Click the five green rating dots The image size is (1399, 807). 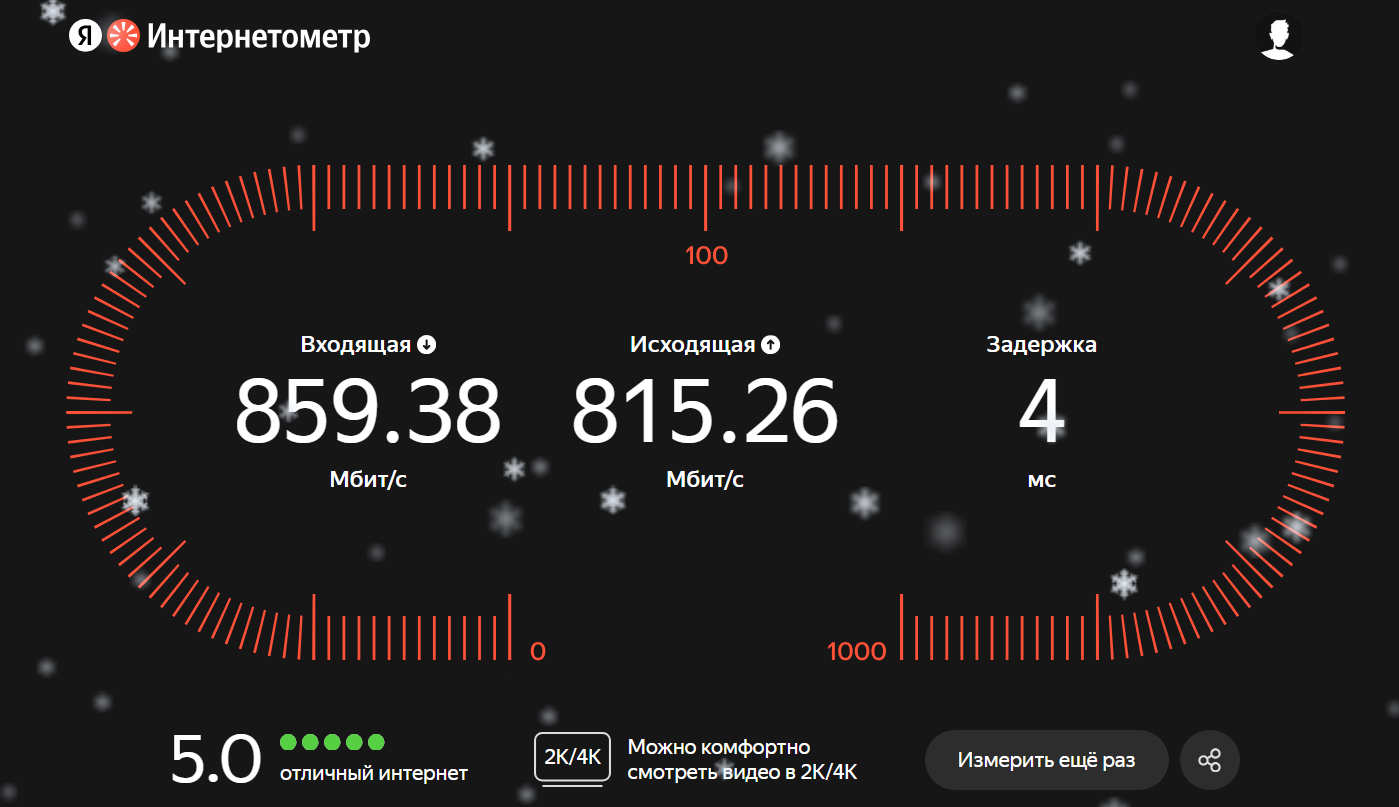coord(332,742)
